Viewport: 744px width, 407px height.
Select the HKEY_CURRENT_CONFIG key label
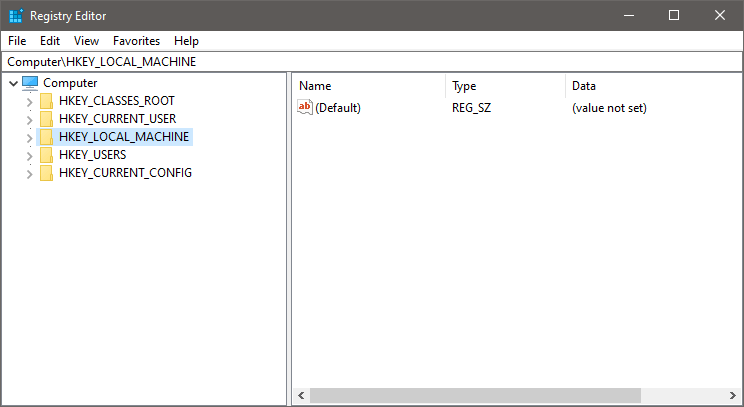coord(125,173)
